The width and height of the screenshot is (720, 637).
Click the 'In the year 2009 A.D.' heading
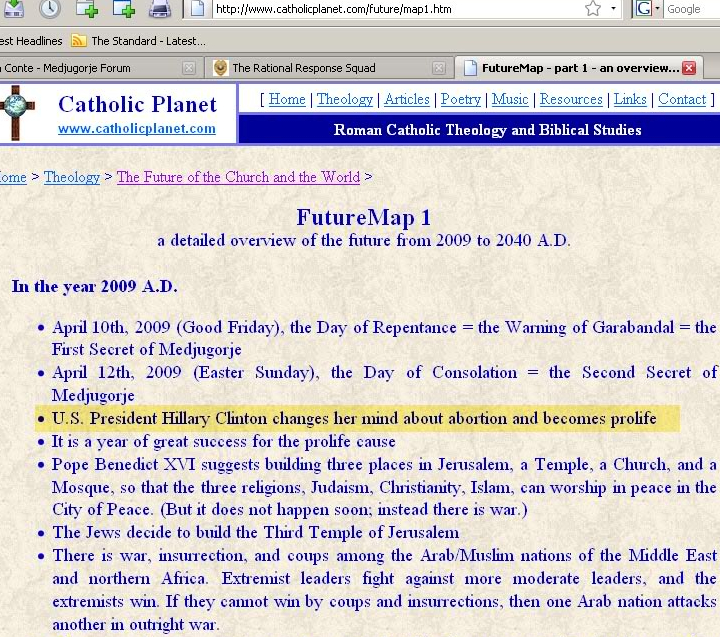(x=95, y=287)
